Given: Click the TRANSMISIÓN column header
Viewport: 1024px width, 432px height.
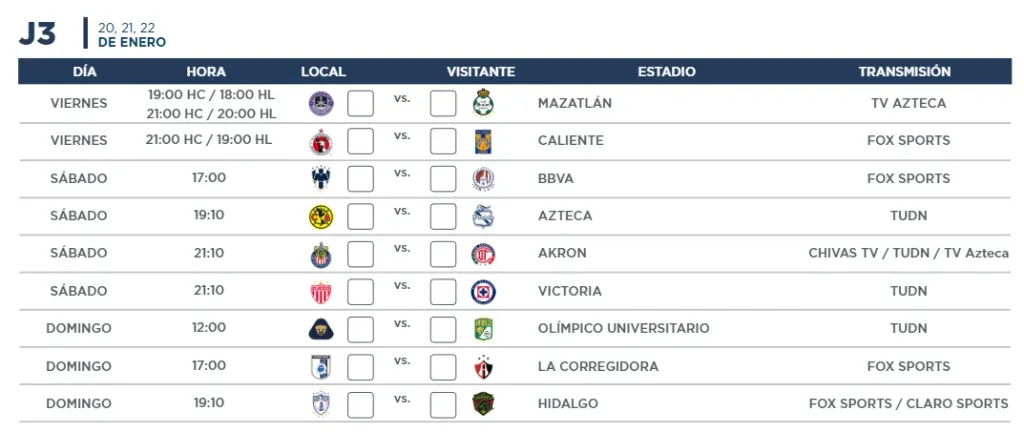Looking at the screenshot, I should point(904,72).
